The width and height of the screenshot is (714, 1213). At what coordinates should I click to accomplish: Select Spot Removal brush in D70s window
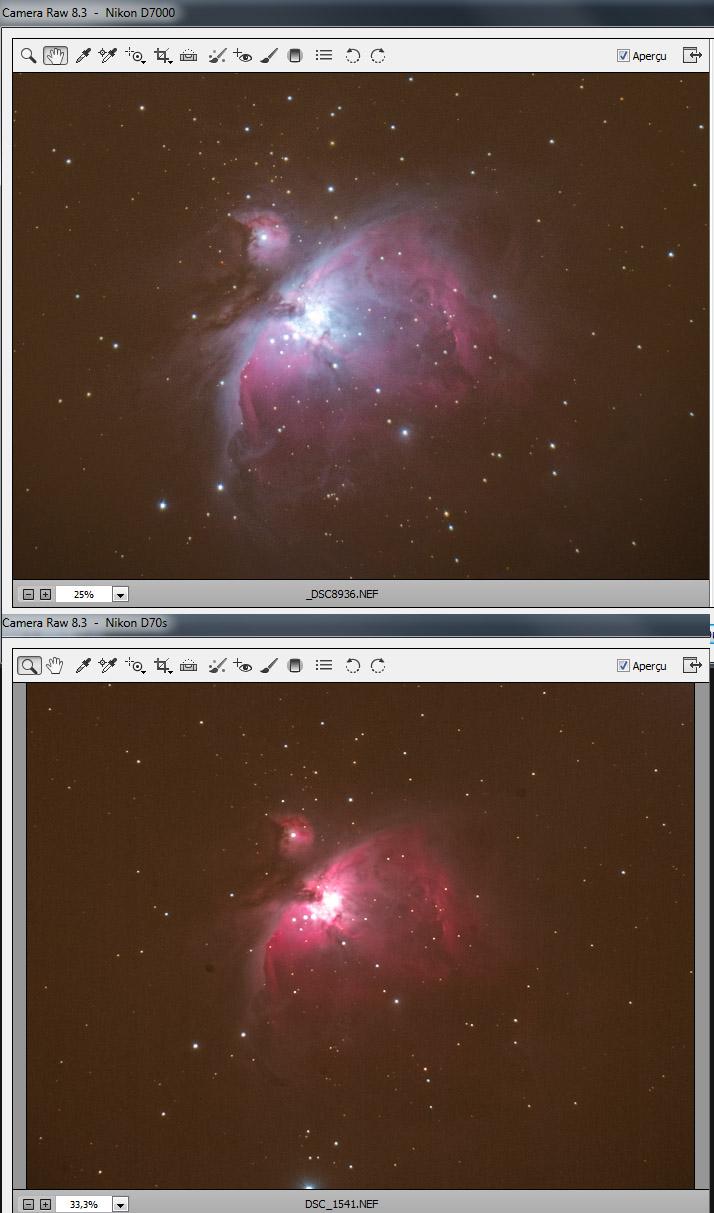(x=216, y=665)
